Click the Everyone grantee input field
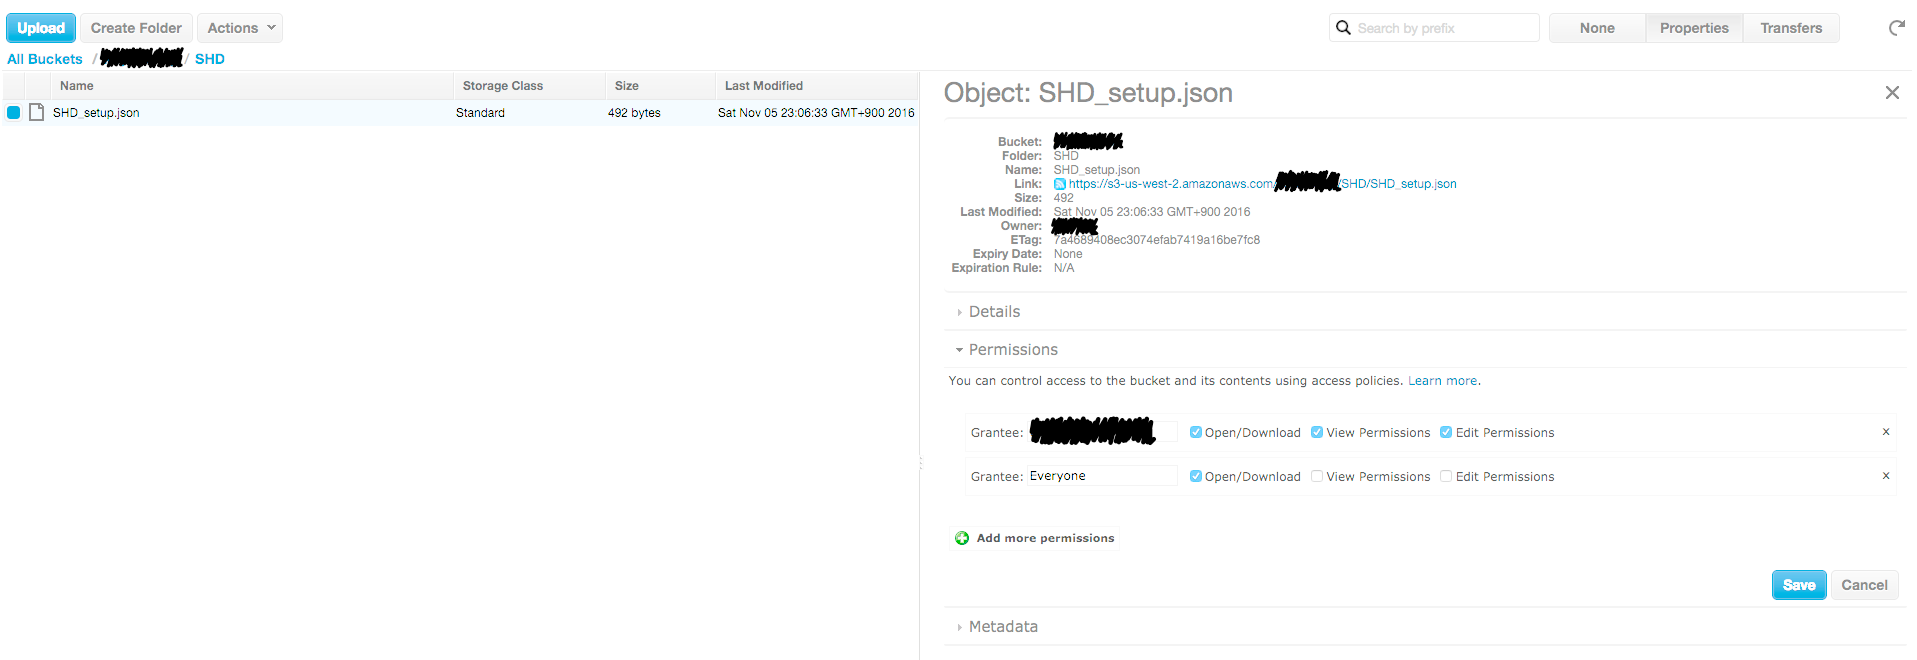The image size is (1917, 660). 1102,476
